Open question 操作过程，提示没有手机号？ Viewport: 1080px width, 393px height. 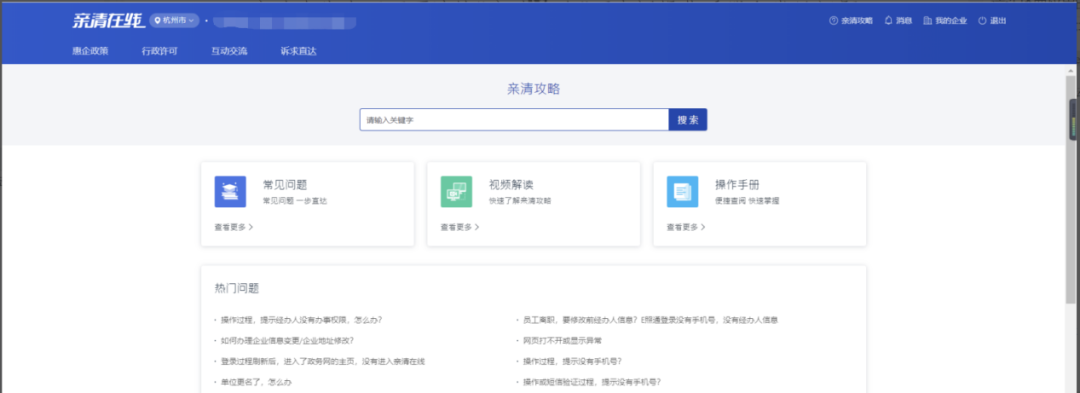click(572, 361)
